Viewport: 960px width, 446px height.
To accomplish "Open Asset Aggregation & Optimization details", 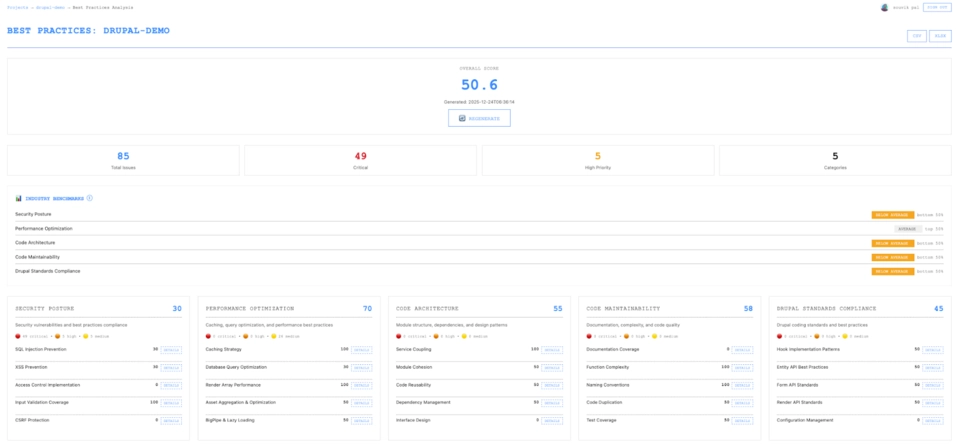I will [361, 403].
